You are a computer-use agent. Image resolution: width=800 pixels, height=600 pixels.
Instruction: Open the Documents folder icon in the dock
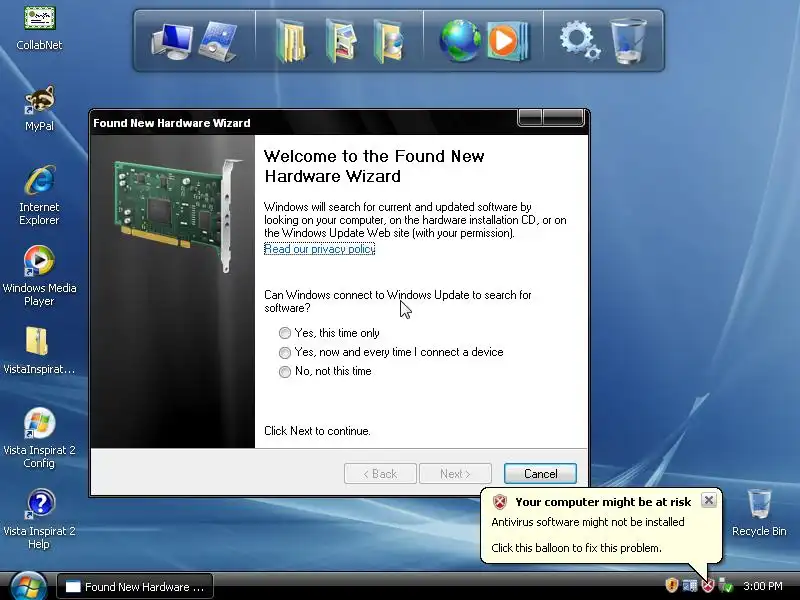tap(290, 41)
